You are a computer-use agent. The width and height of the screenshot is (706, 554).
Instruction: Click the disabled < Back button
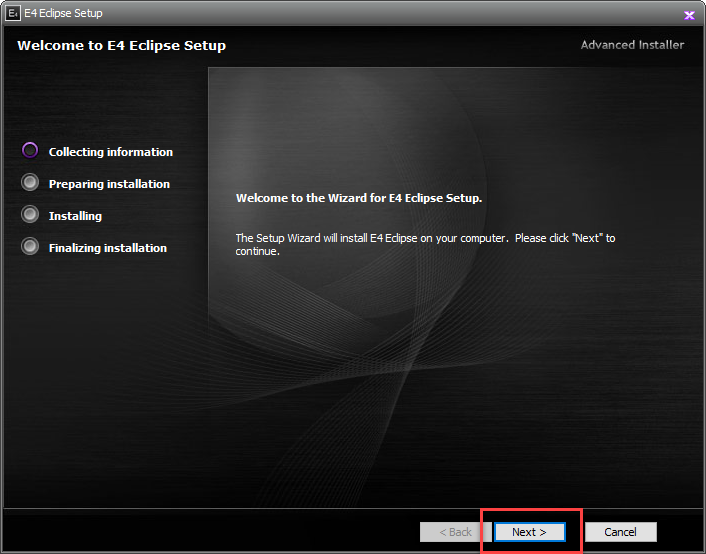click(455, 532)
